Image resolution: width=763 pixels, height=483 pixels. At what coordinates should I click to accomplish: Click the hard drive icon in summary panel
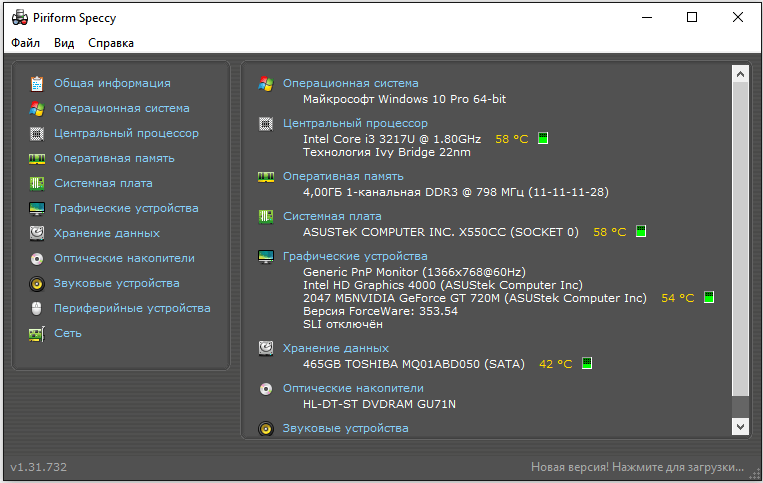[x=266, y=348]
